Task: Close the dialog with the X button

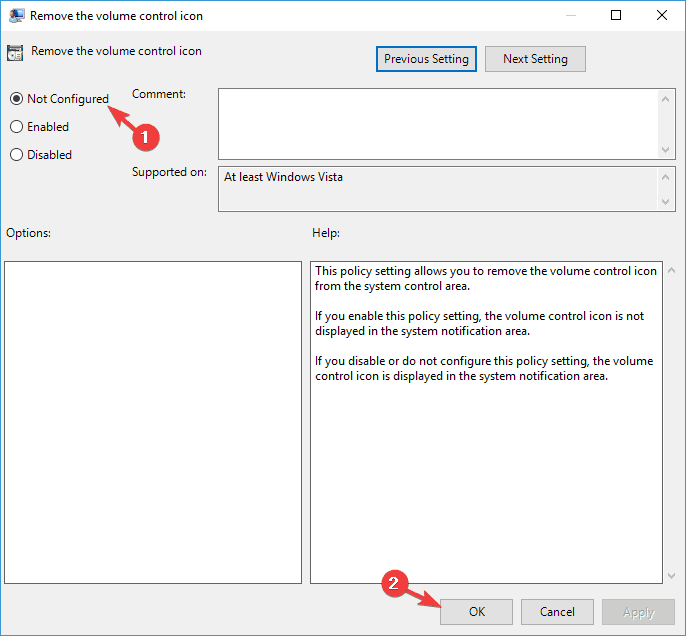Action: tap(662, 16)
